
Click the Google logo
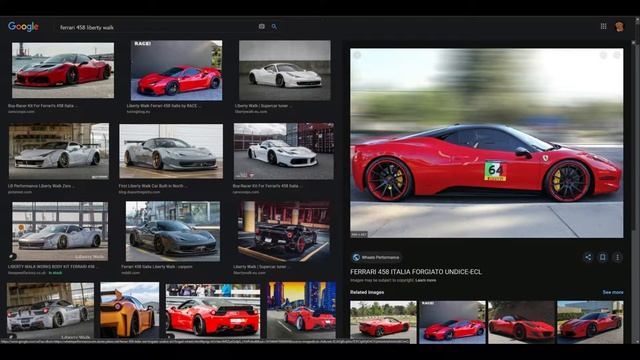click(x=23, y=27)
